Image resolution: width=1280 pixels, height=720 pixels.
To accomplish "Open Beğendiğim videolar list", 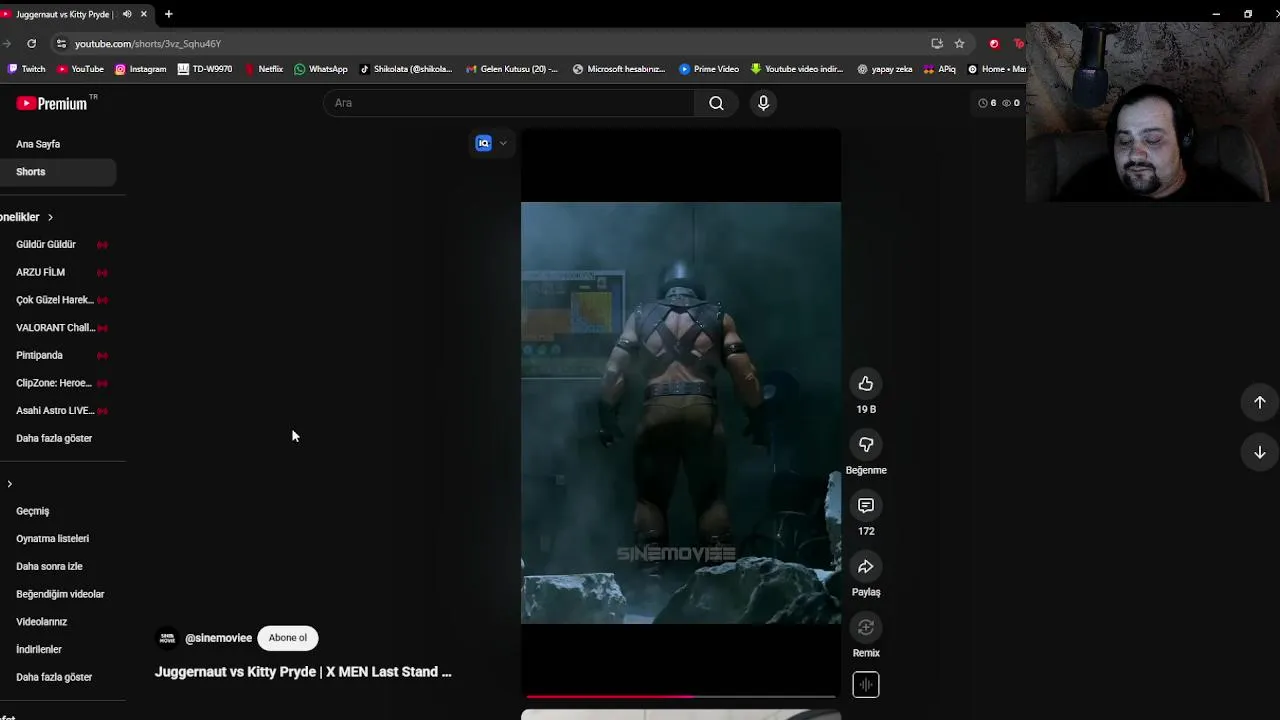I will pyautogui.click(x=62, y=594).
